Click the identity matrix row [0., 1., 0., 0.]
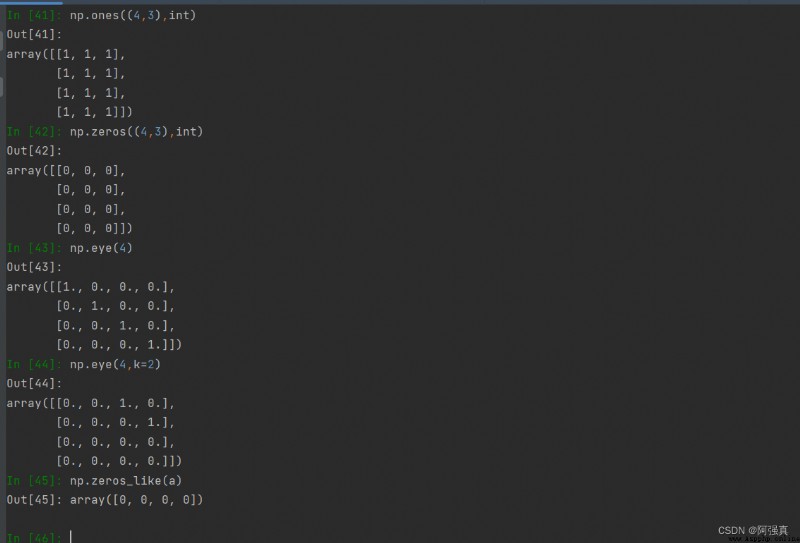Image resolution: width=800 pixels, height=543 pixels. tap(116, 306)
